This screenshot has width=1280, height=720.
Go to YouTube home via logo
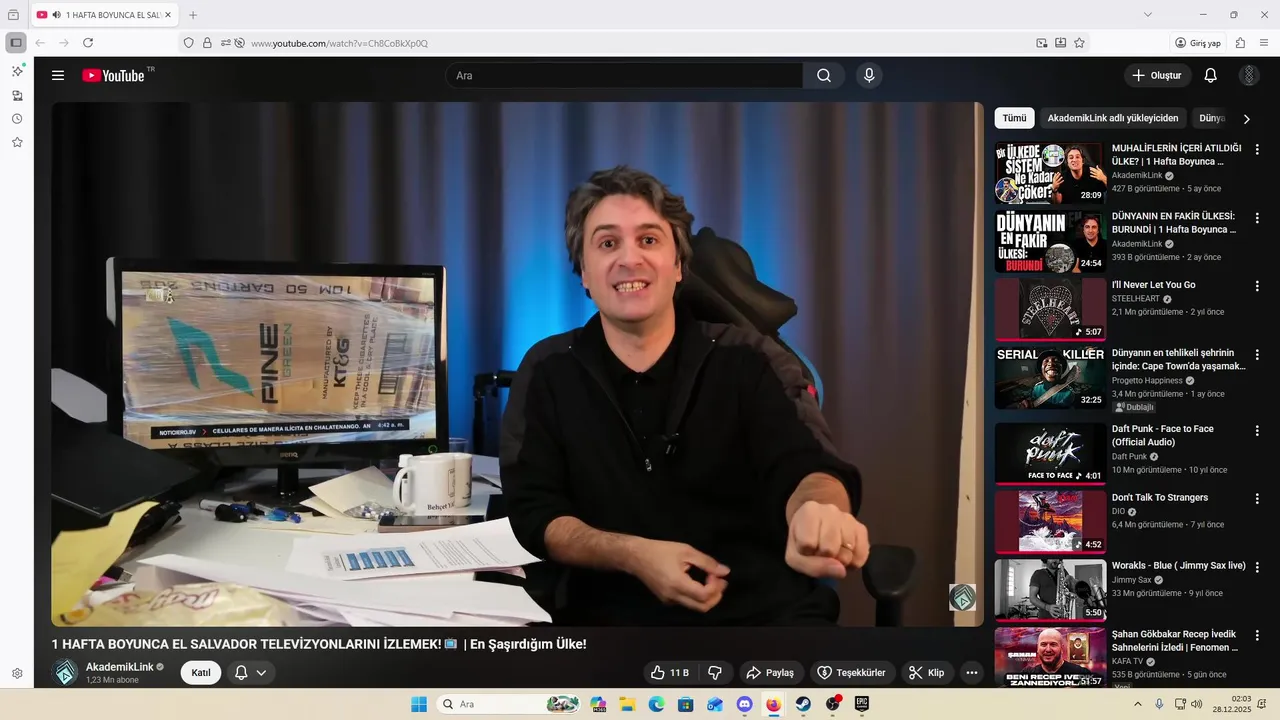pyautogui.click(x=114, y=75)
